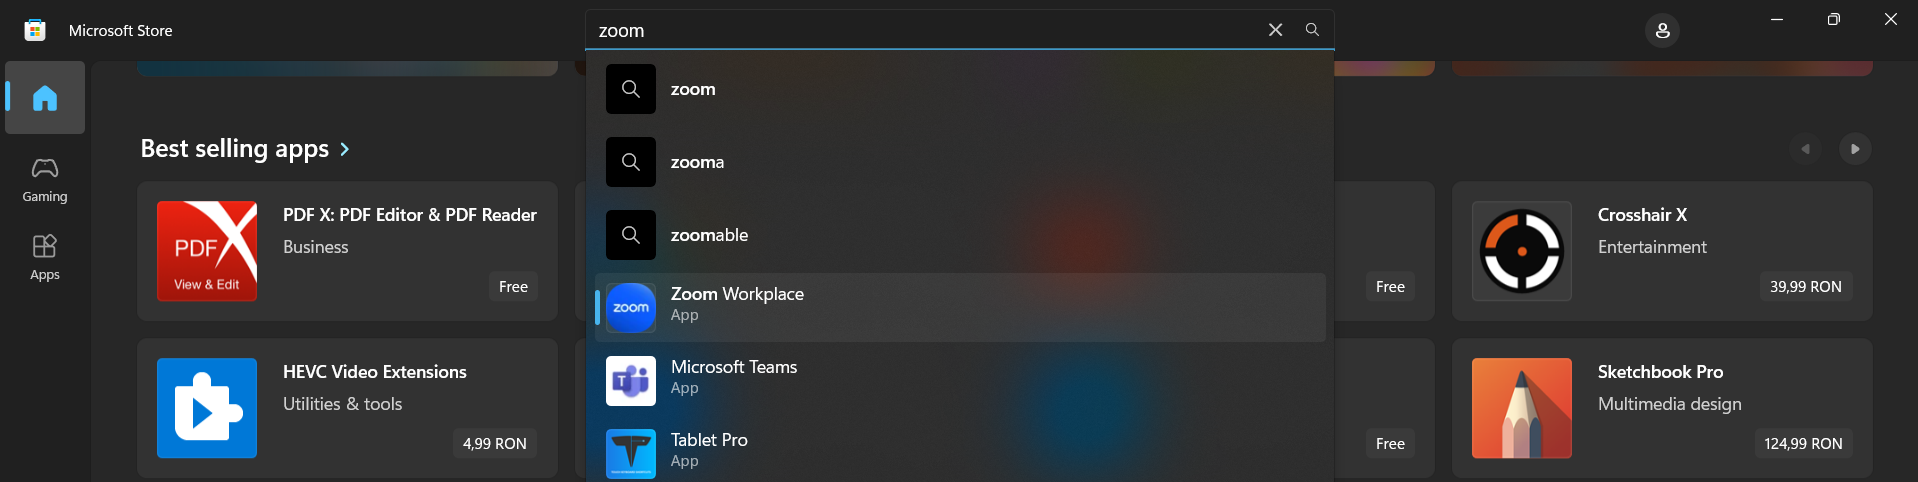Clear the search box text
Image resolution: width=1918 pixels, height=482 pixels.
click(1275, 30)
